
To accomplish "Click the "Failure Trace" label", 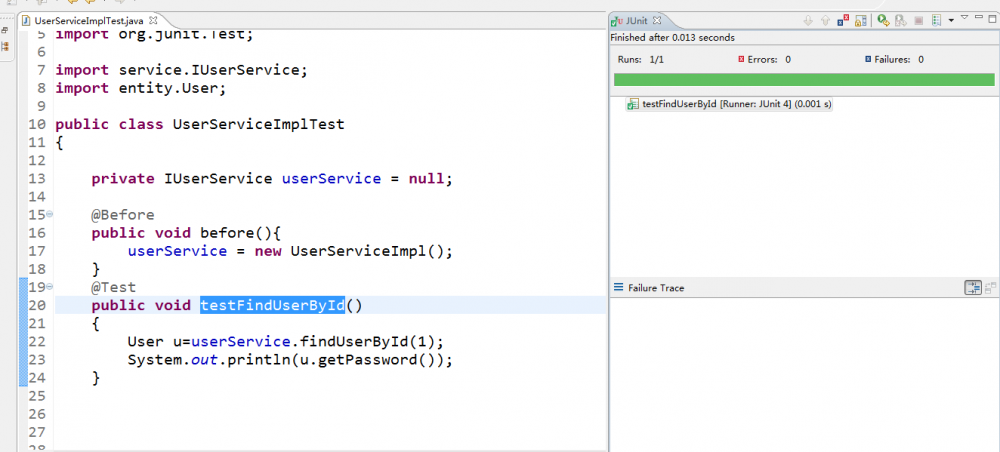I will (656, 288).
